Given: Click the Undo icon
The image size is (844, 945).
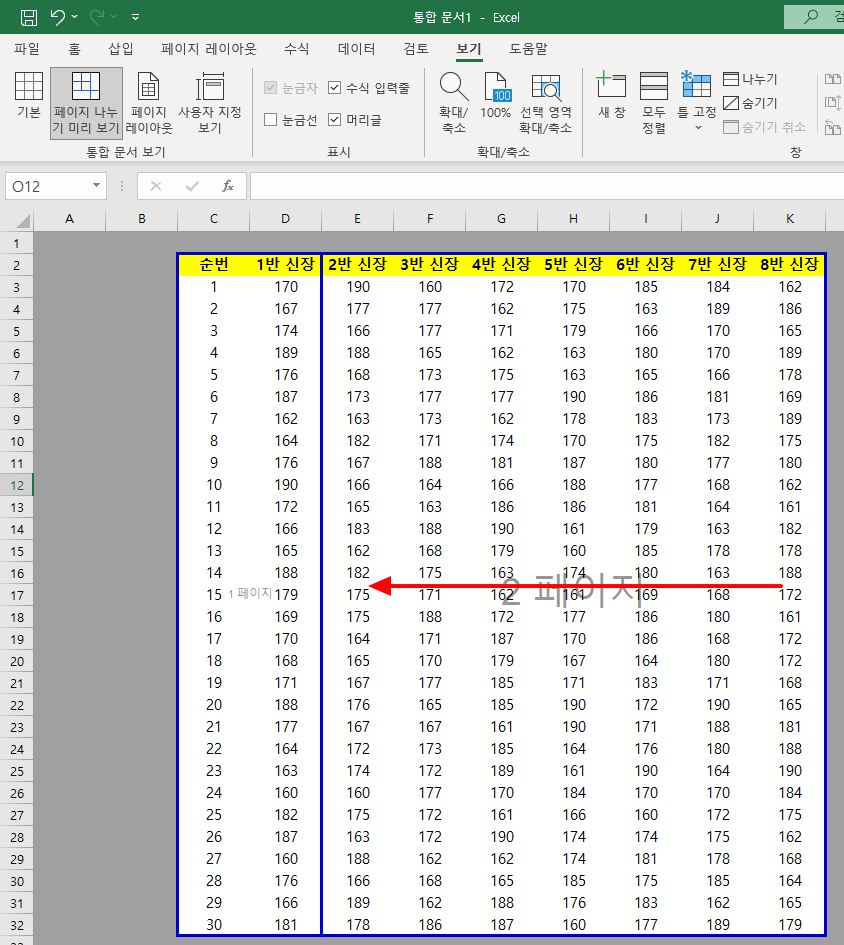Looking at the screenshot, I should click(x=57, y=17).
